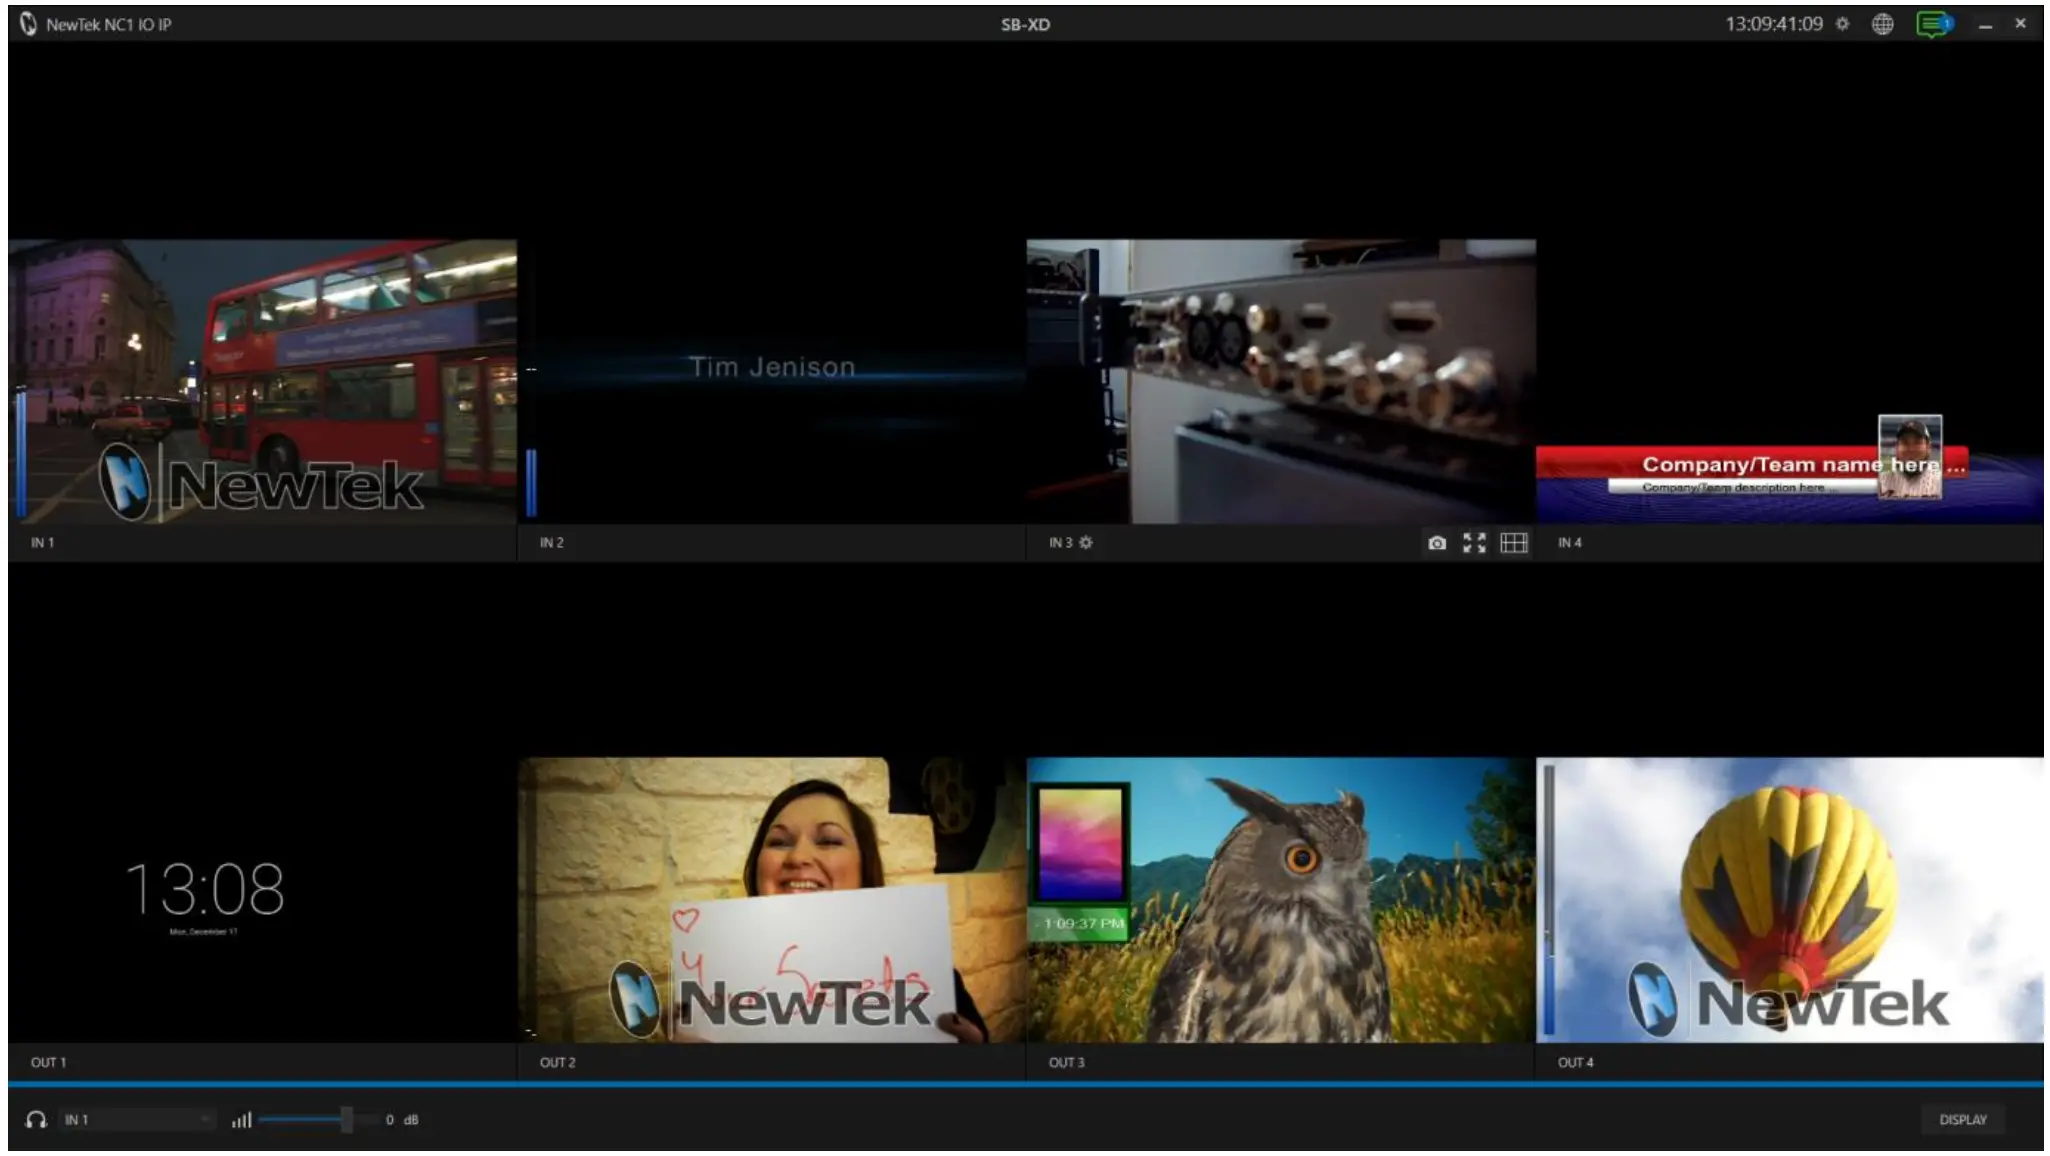Open the web interface globe icon
Screen dimensions: 2050x1156
[x=1881, y=22]
